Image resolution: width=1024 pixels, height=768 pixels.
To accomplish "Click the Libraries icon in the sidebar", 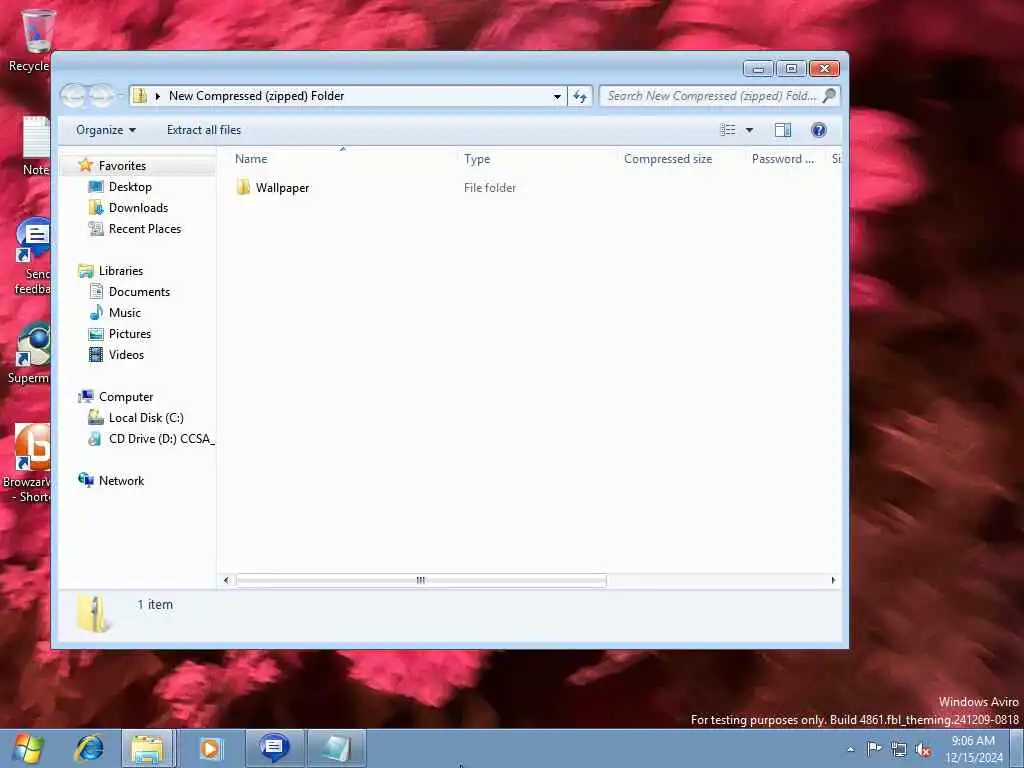I will (x=86, y=270).
